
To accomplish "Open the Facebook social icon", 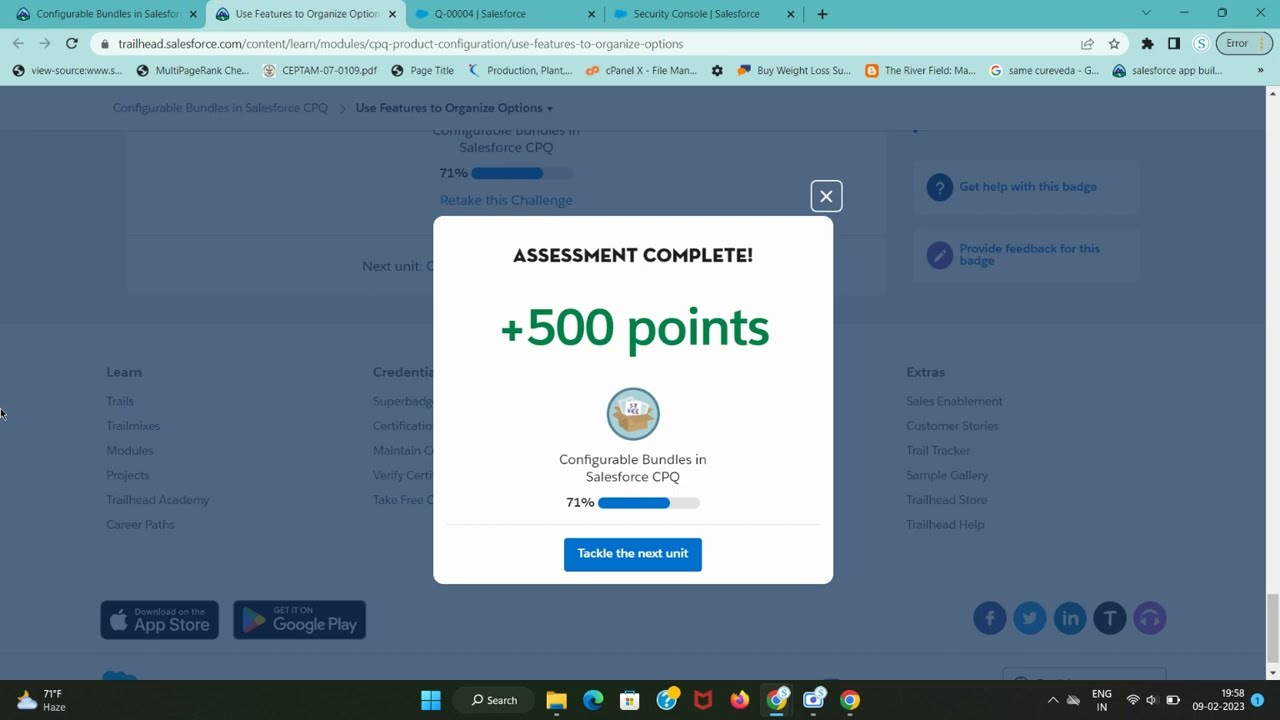I will coord(990,618).
